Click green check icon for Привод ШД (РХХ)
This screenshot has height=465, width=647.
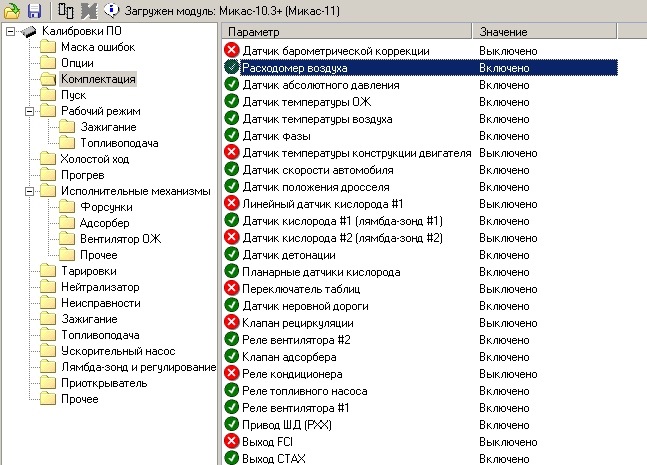coord(231,424)
